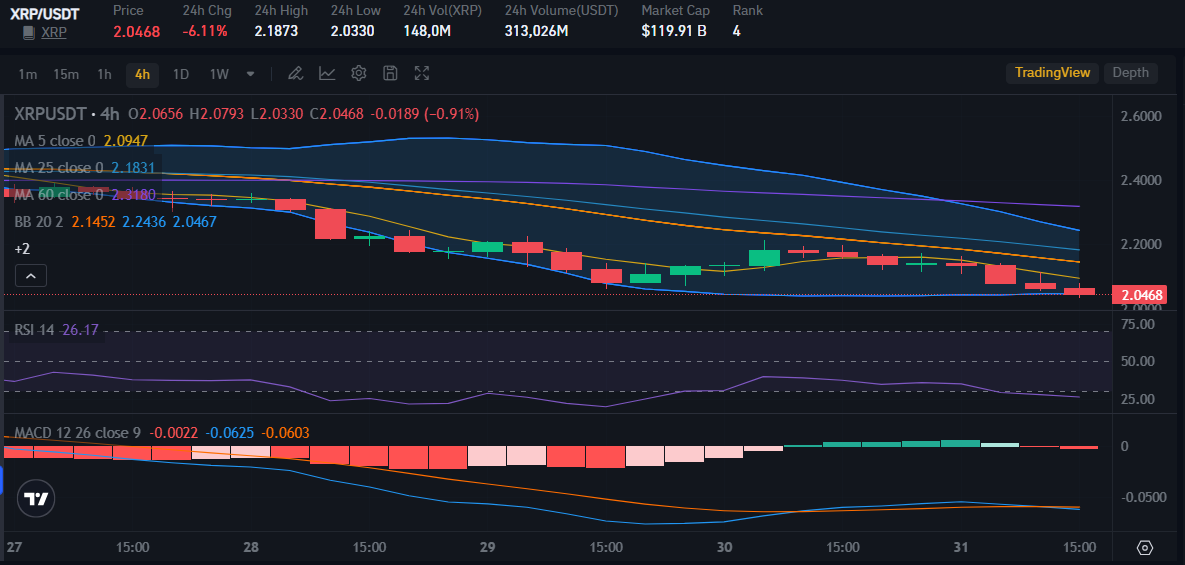Click the MACD signal value -0.0603

285,433
